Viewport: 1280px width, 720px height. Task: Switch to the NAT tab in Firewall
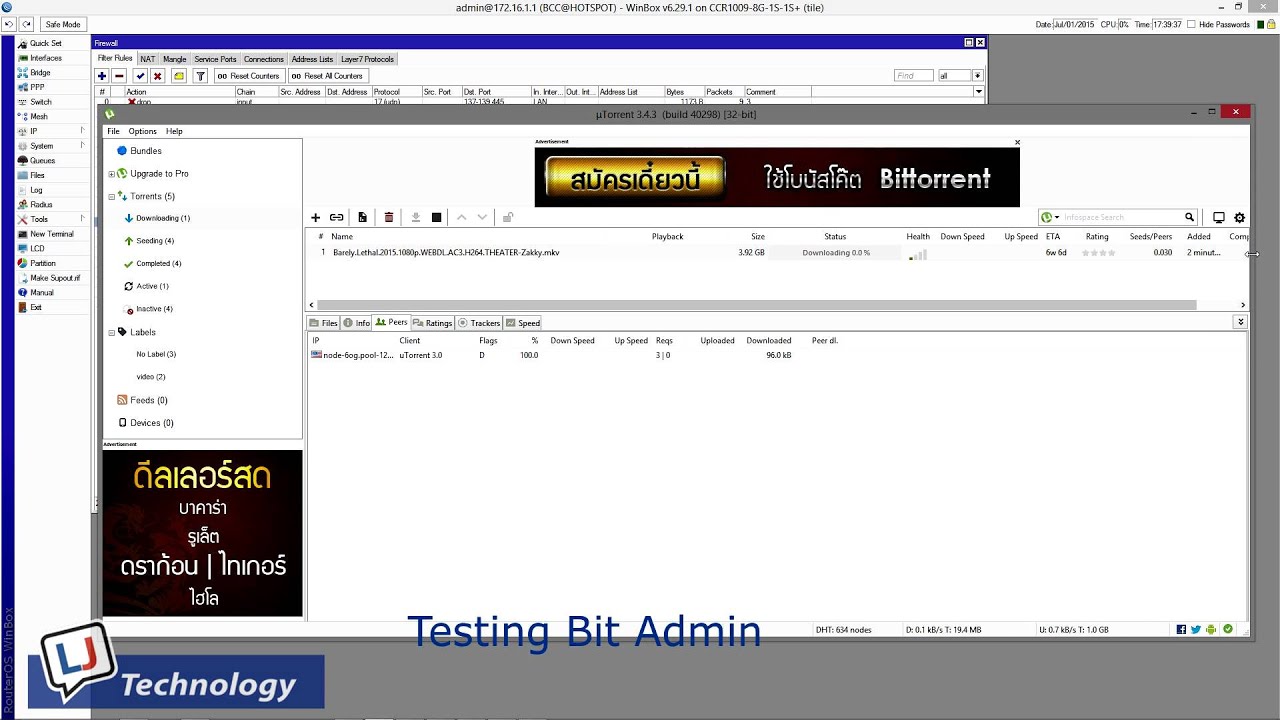pyautogui.click(x=147, y=59)
